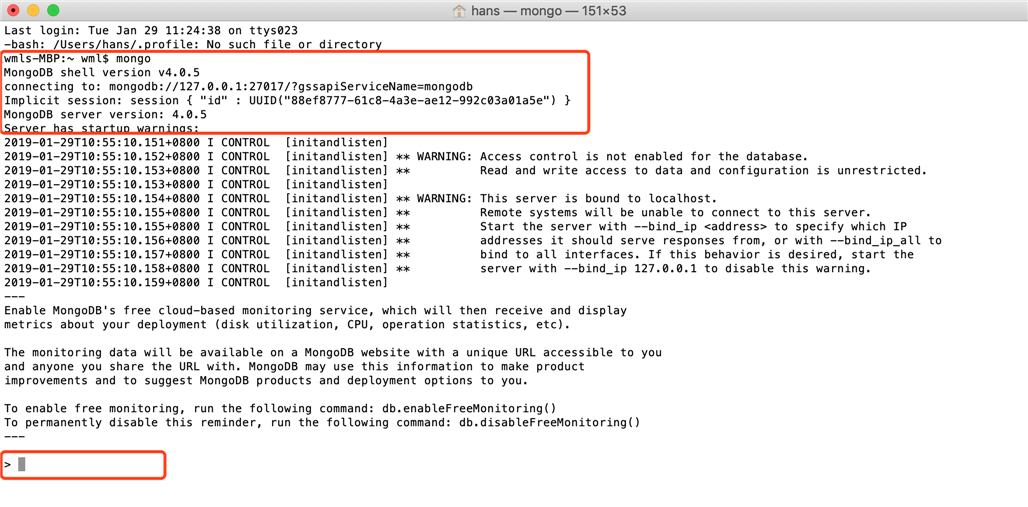1028x507 pixels.
Task: Click 'improvements and to suggest MongoDB products' line
Action: point(266,380)
